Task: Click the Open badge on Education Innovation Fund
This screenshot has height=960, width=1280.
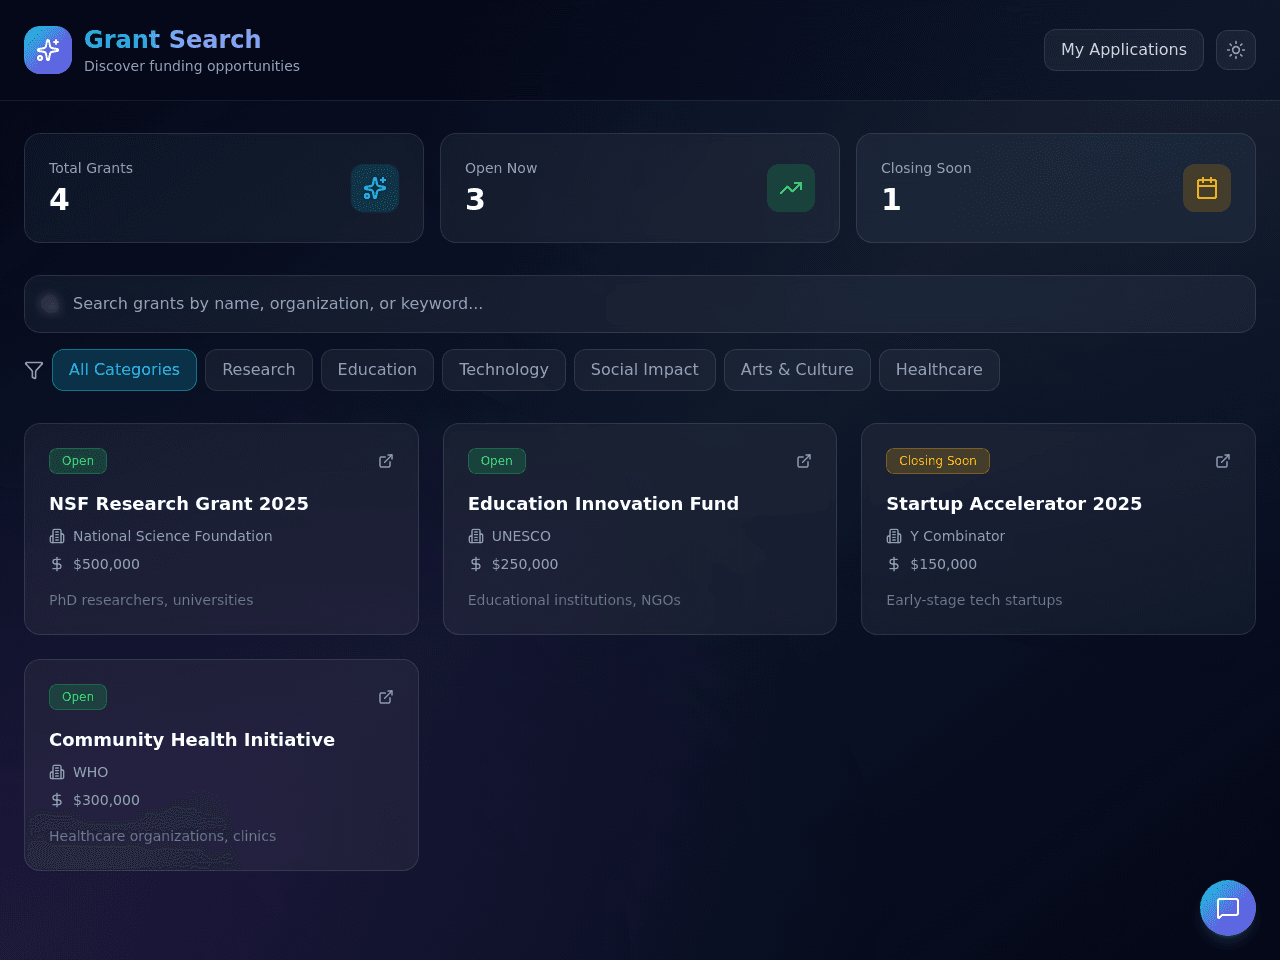Action: coord(497,461)
